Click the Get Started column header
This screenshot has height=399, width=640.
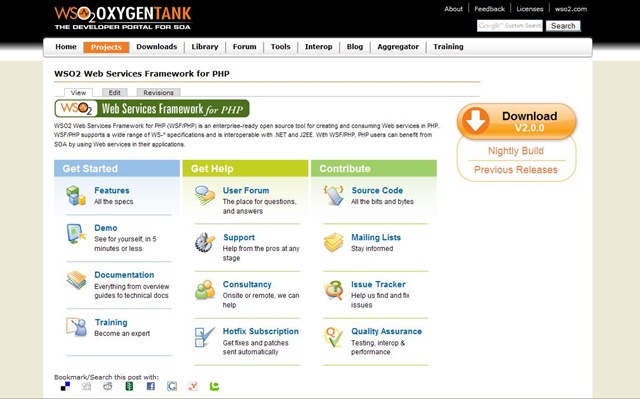[117, 168]
